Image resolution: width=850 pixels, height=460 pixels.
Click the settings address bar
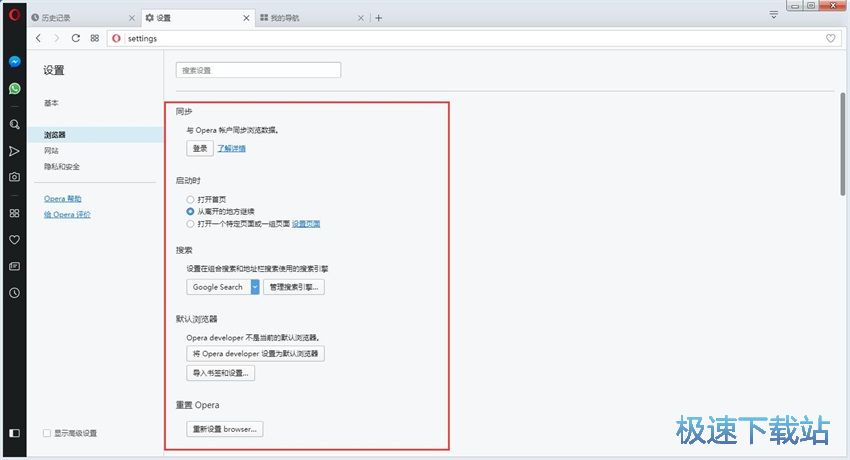point(472,38)
